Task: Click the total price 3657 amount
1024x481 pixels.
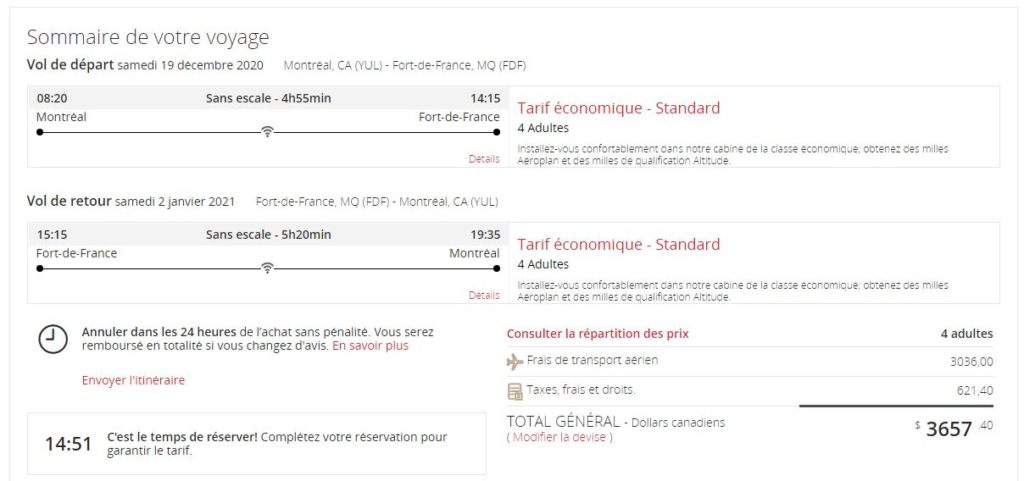Action: tap(948, 429)
